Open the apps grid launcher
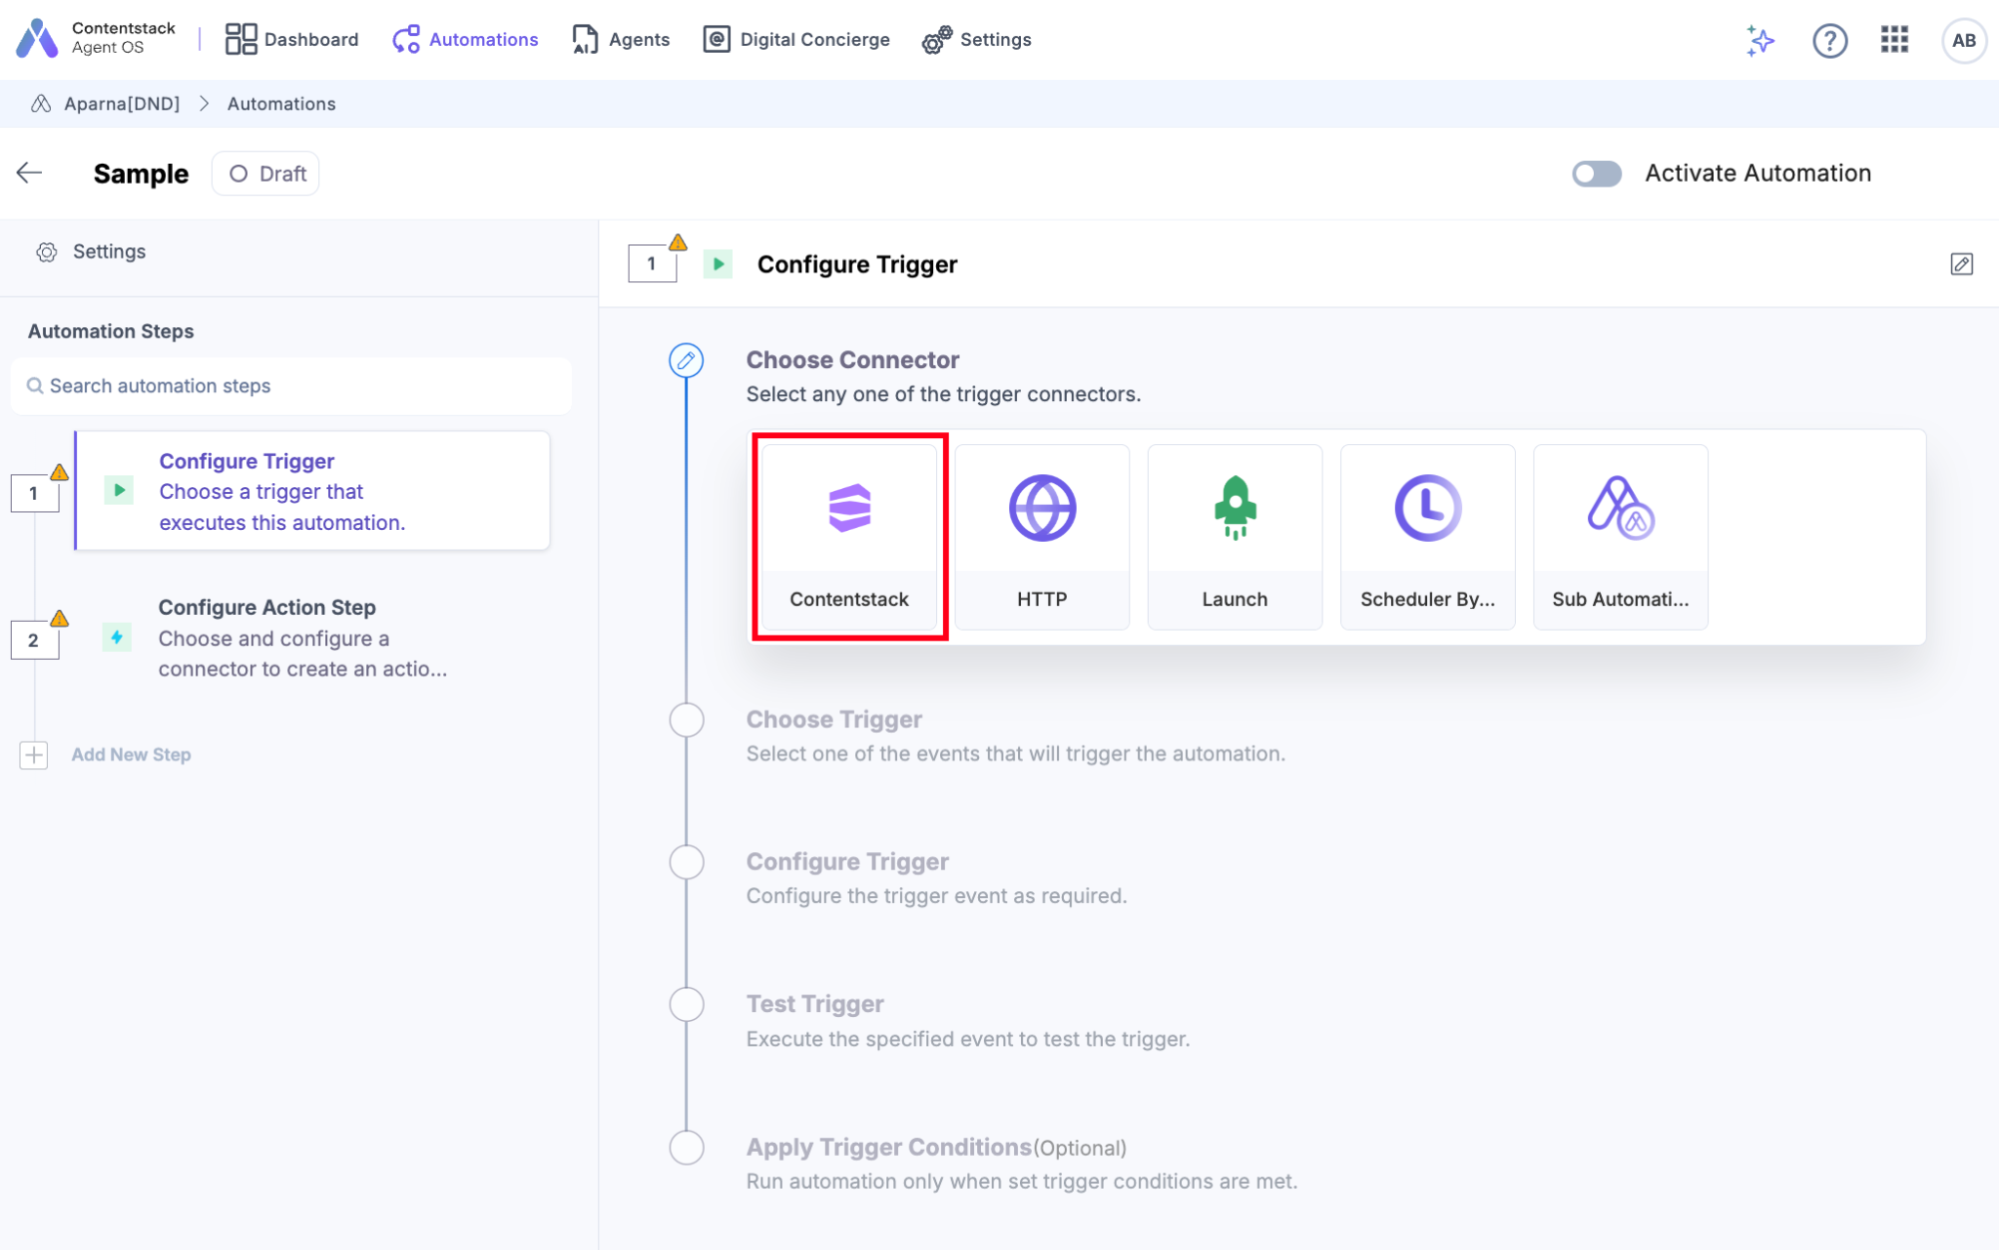Screen dimensions: 1999x1251 (x=1894, y=40)
